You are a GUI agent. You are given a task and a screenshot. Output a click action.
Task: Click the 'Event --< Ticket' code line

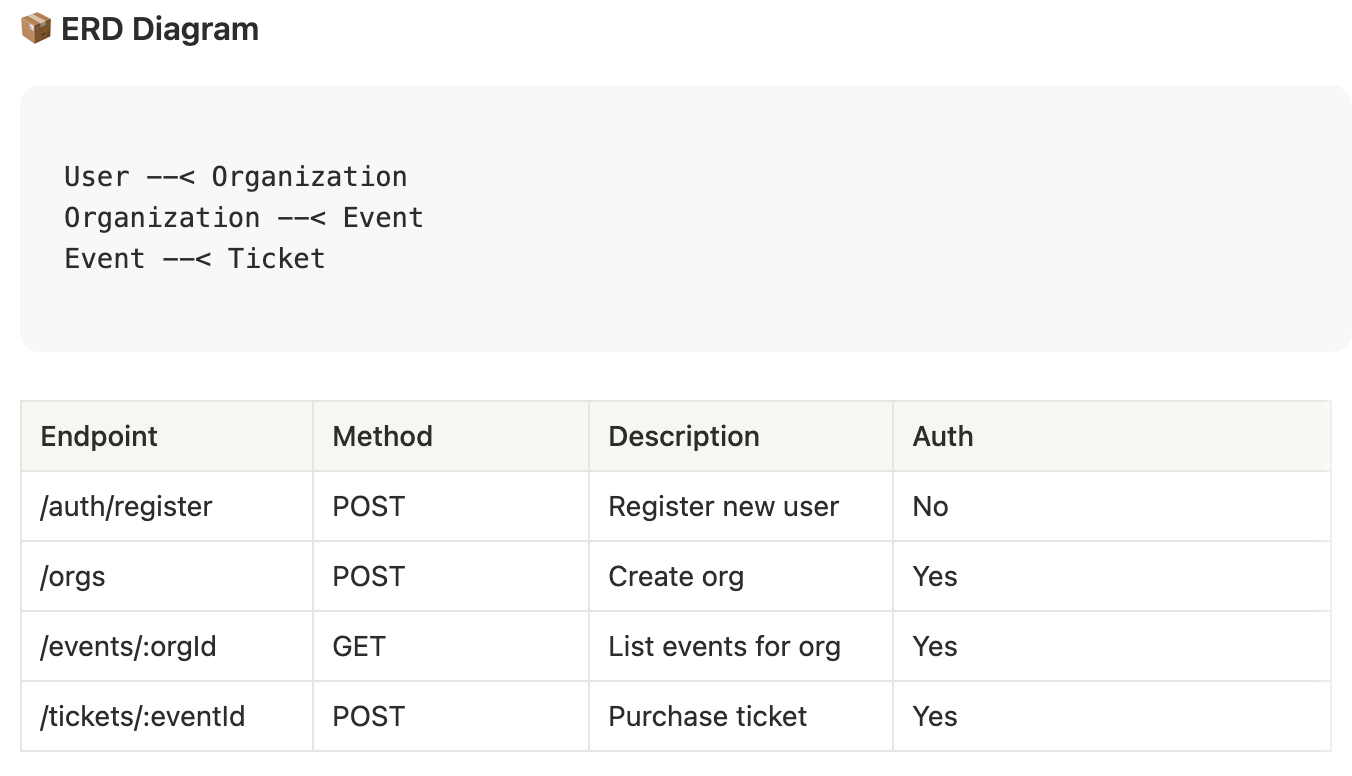(194, 259)
